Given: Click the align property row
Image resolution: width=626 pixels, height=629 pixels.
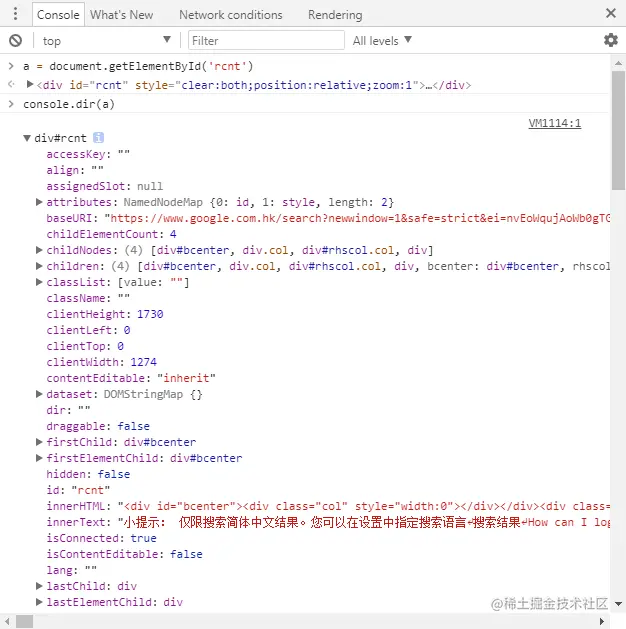Looking at the screenshot, I should (75, 170).
